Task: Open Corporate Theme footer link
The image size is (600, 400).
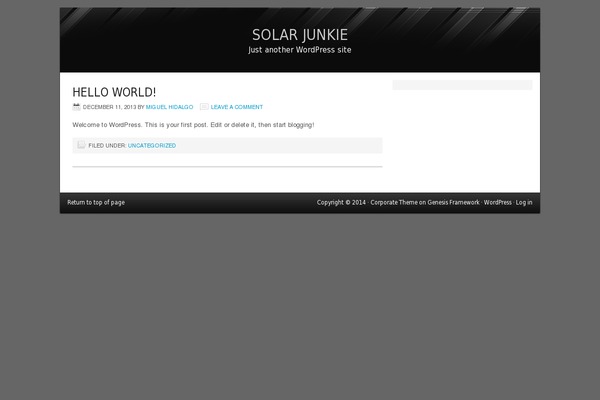Action: pyautogui.click(x=394, y=202)
